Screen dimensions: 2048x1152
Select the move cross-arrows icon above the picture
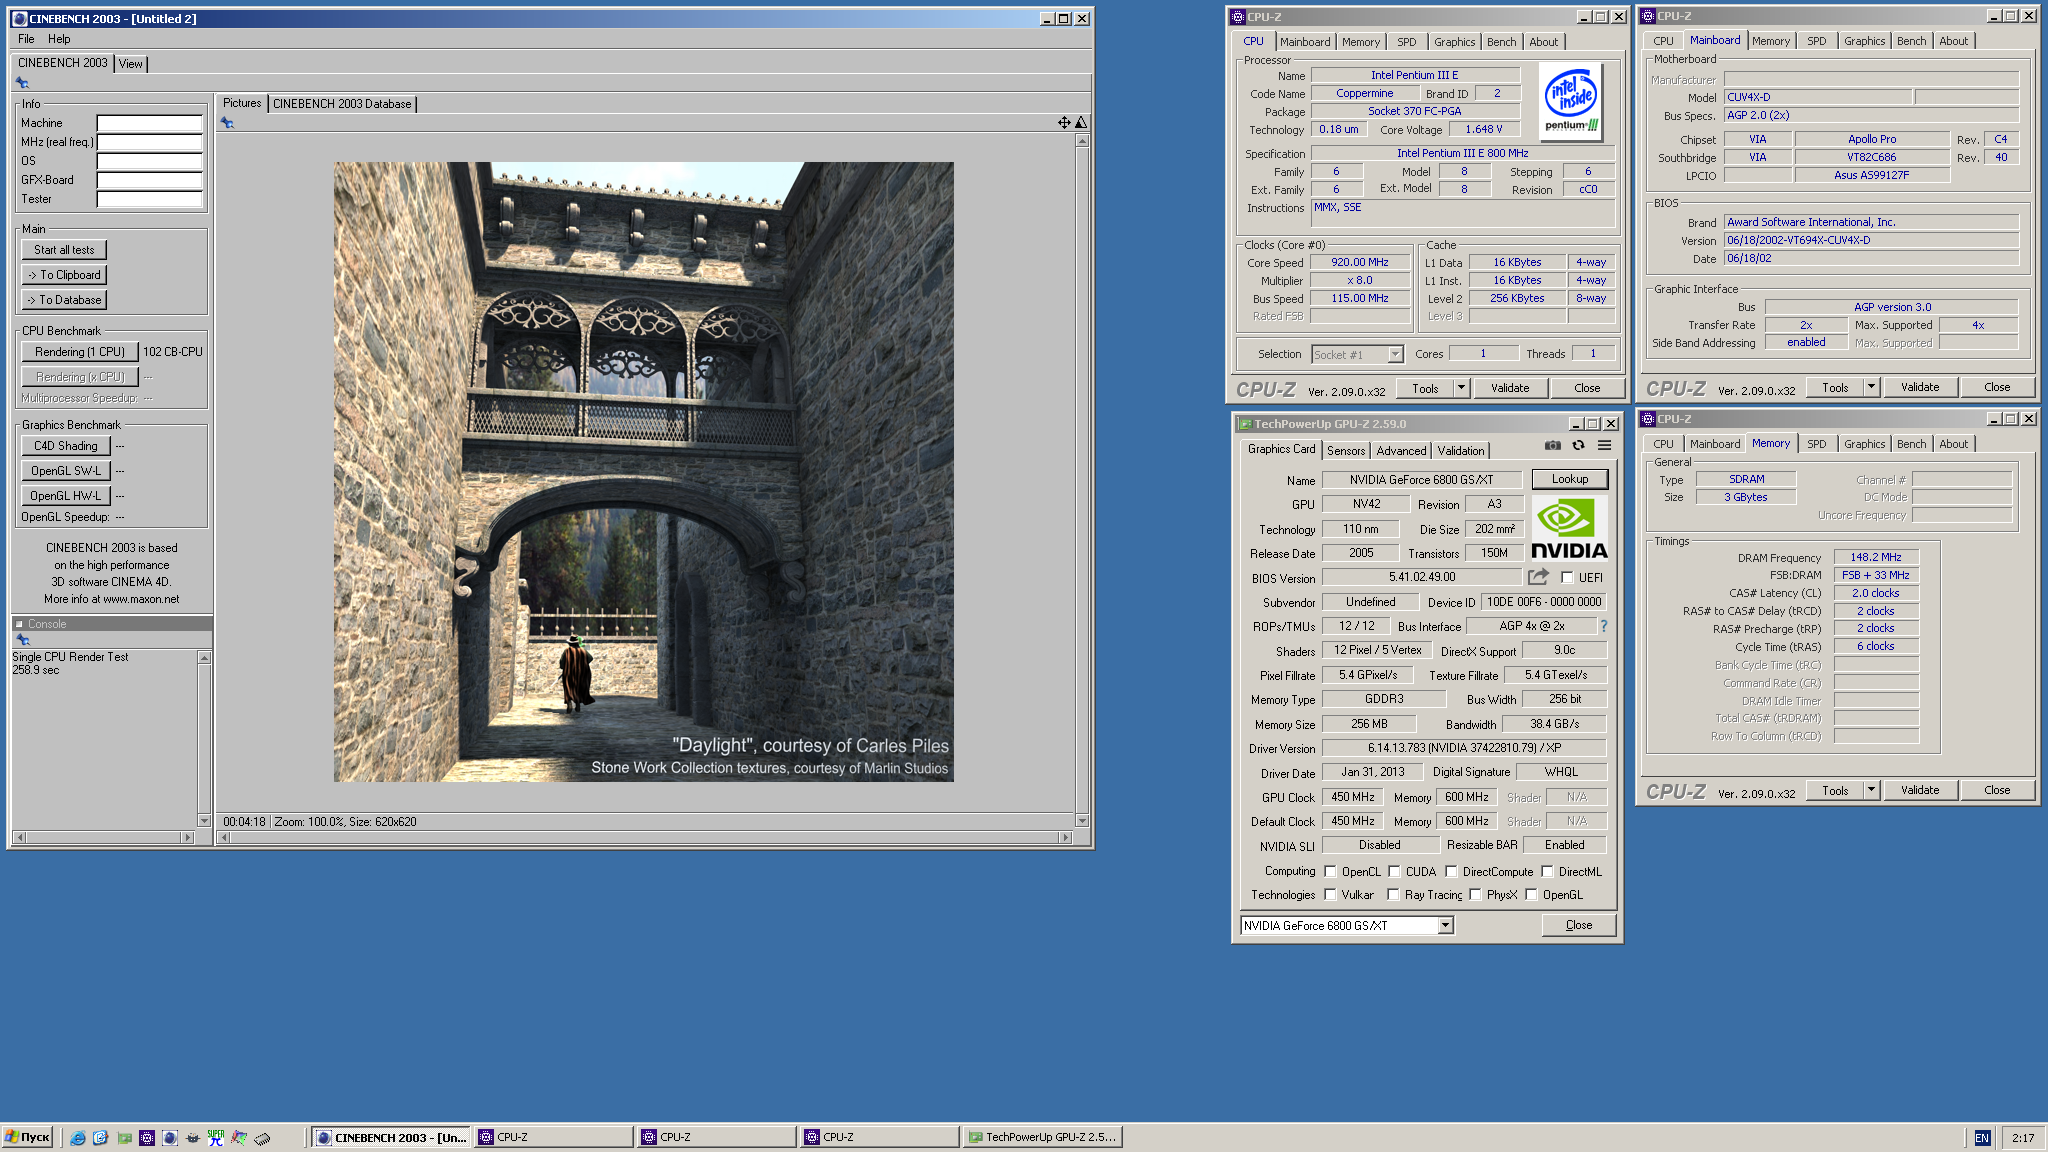click(x=1064, y=123)
